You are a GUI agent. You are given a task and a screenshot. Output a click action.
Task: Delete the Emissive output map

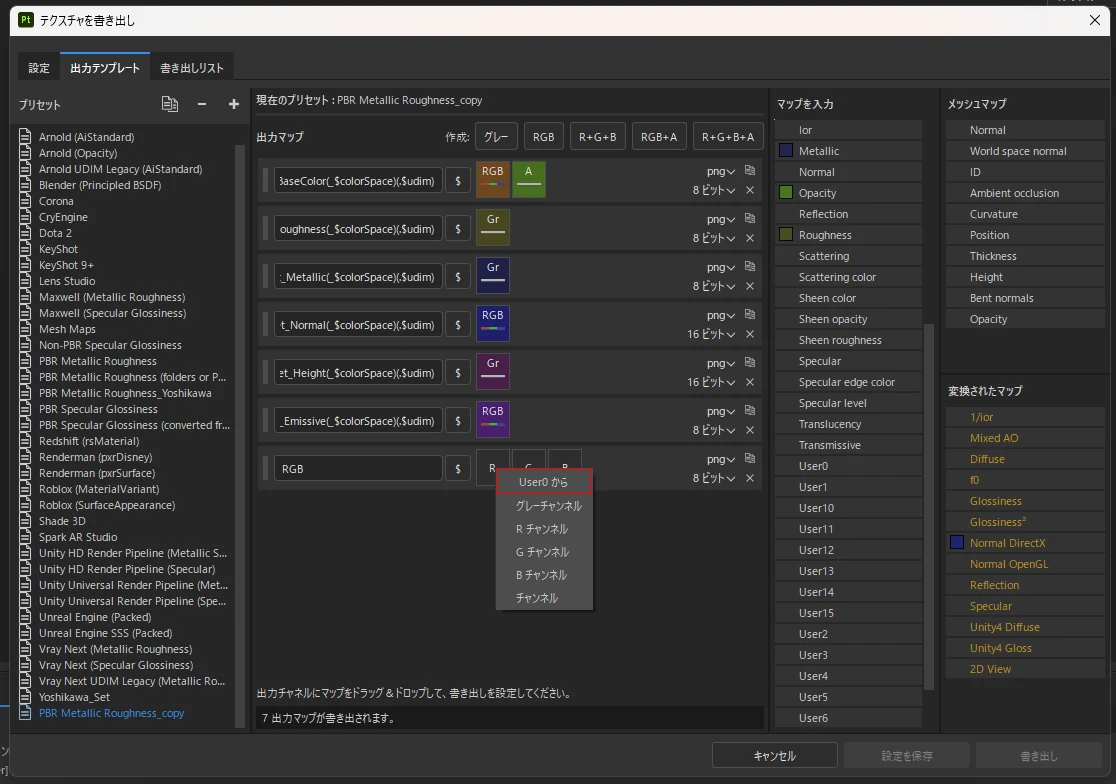tap(749, 430)
